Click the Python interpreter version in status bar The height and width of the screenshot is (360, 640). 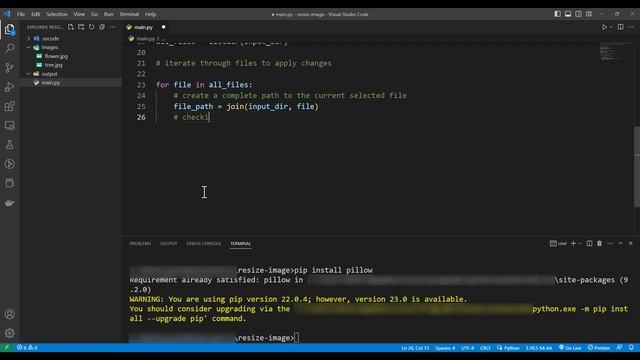[539, 348]
